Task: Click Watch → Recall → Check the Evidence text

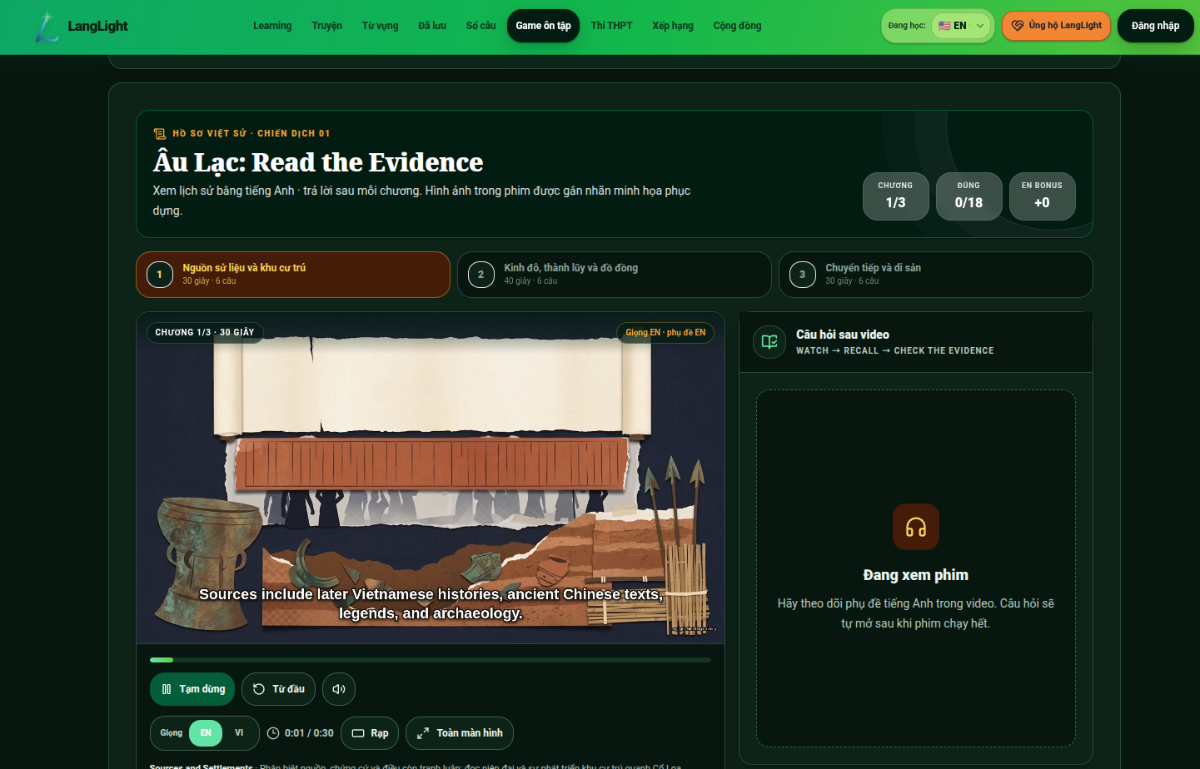Action: coord(895,351)
